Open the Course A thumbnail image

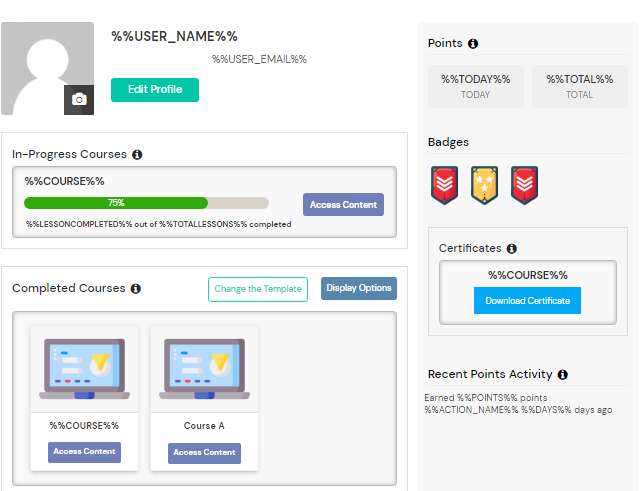(204, 369)
